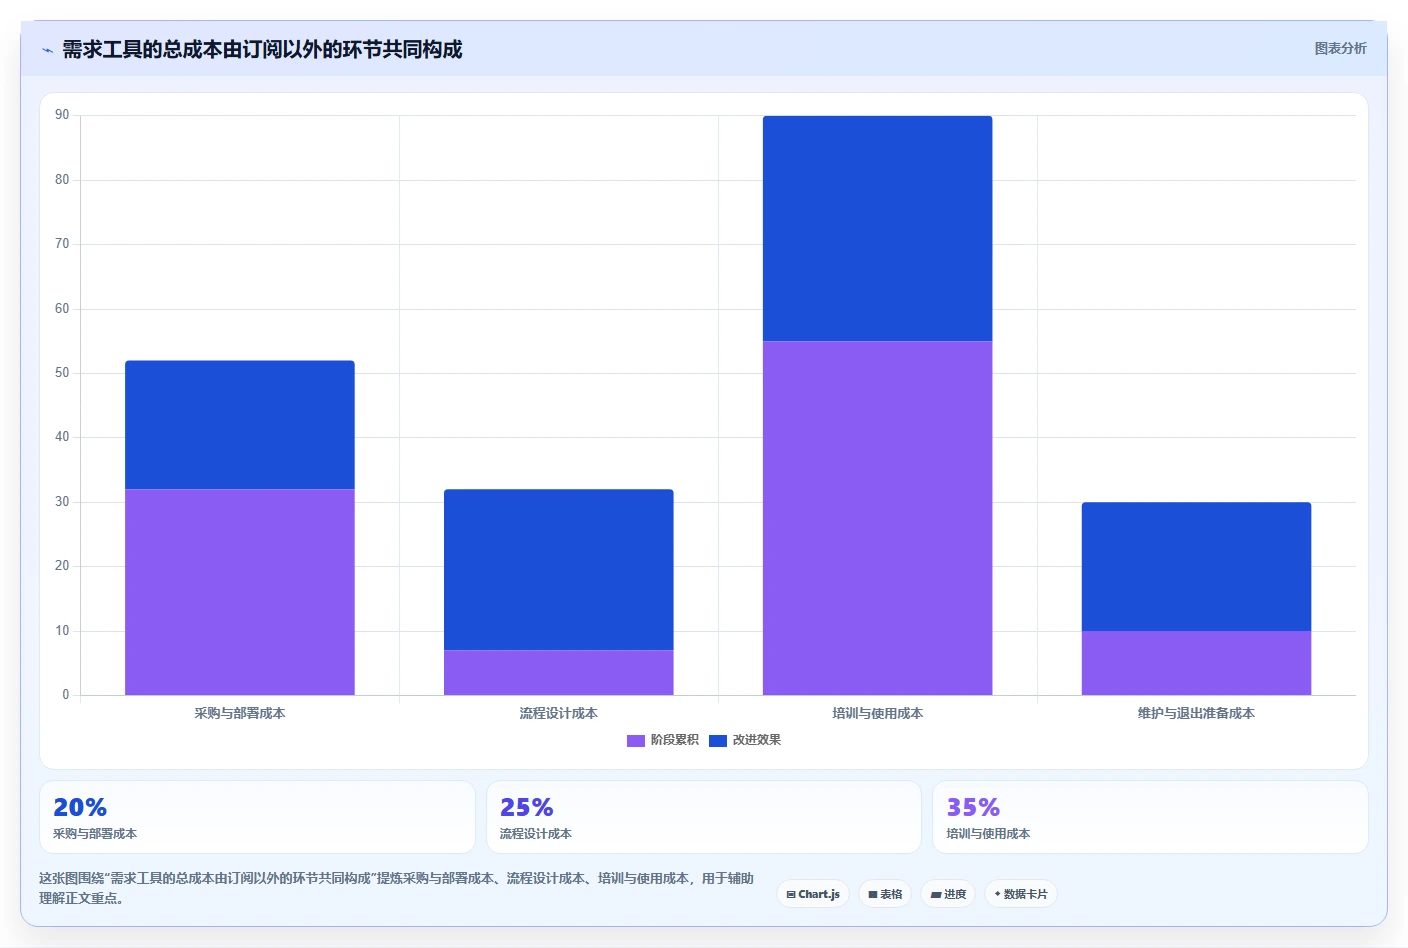Click the x-axis label 培训与使用成本
Screen dimensions: 1408x948
pos(877,713)
